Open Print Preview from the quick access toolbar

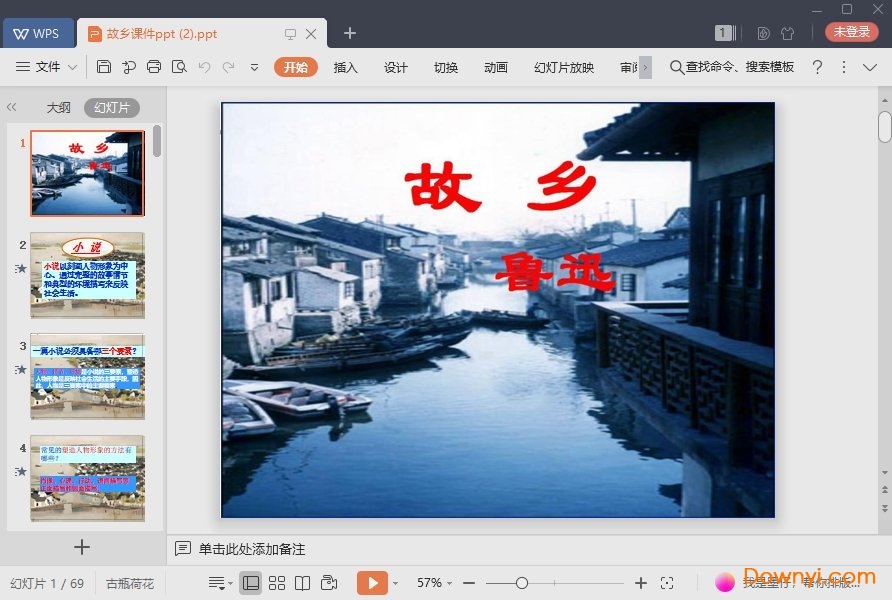click(179, 67)
